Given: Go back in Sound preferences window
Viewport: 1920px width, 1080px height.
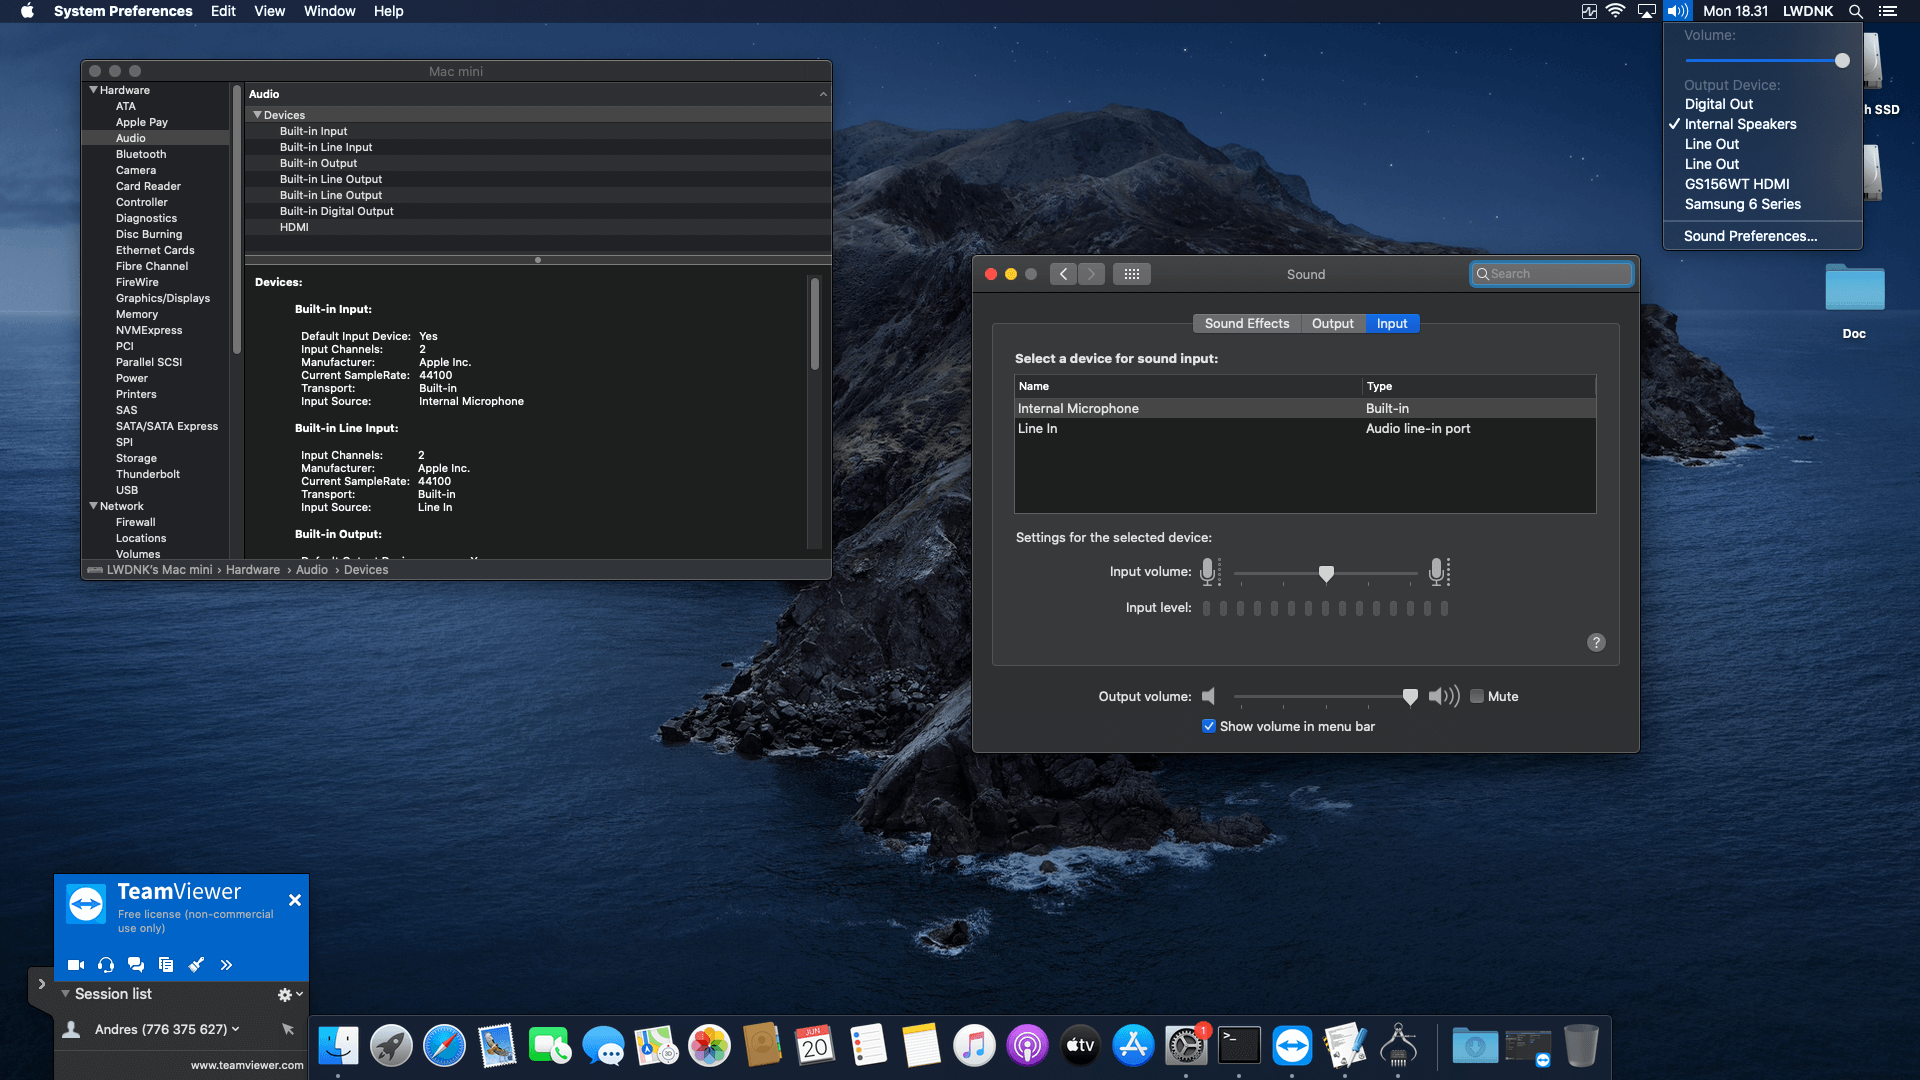Looking at the screenshot, I should (1063, 274).
